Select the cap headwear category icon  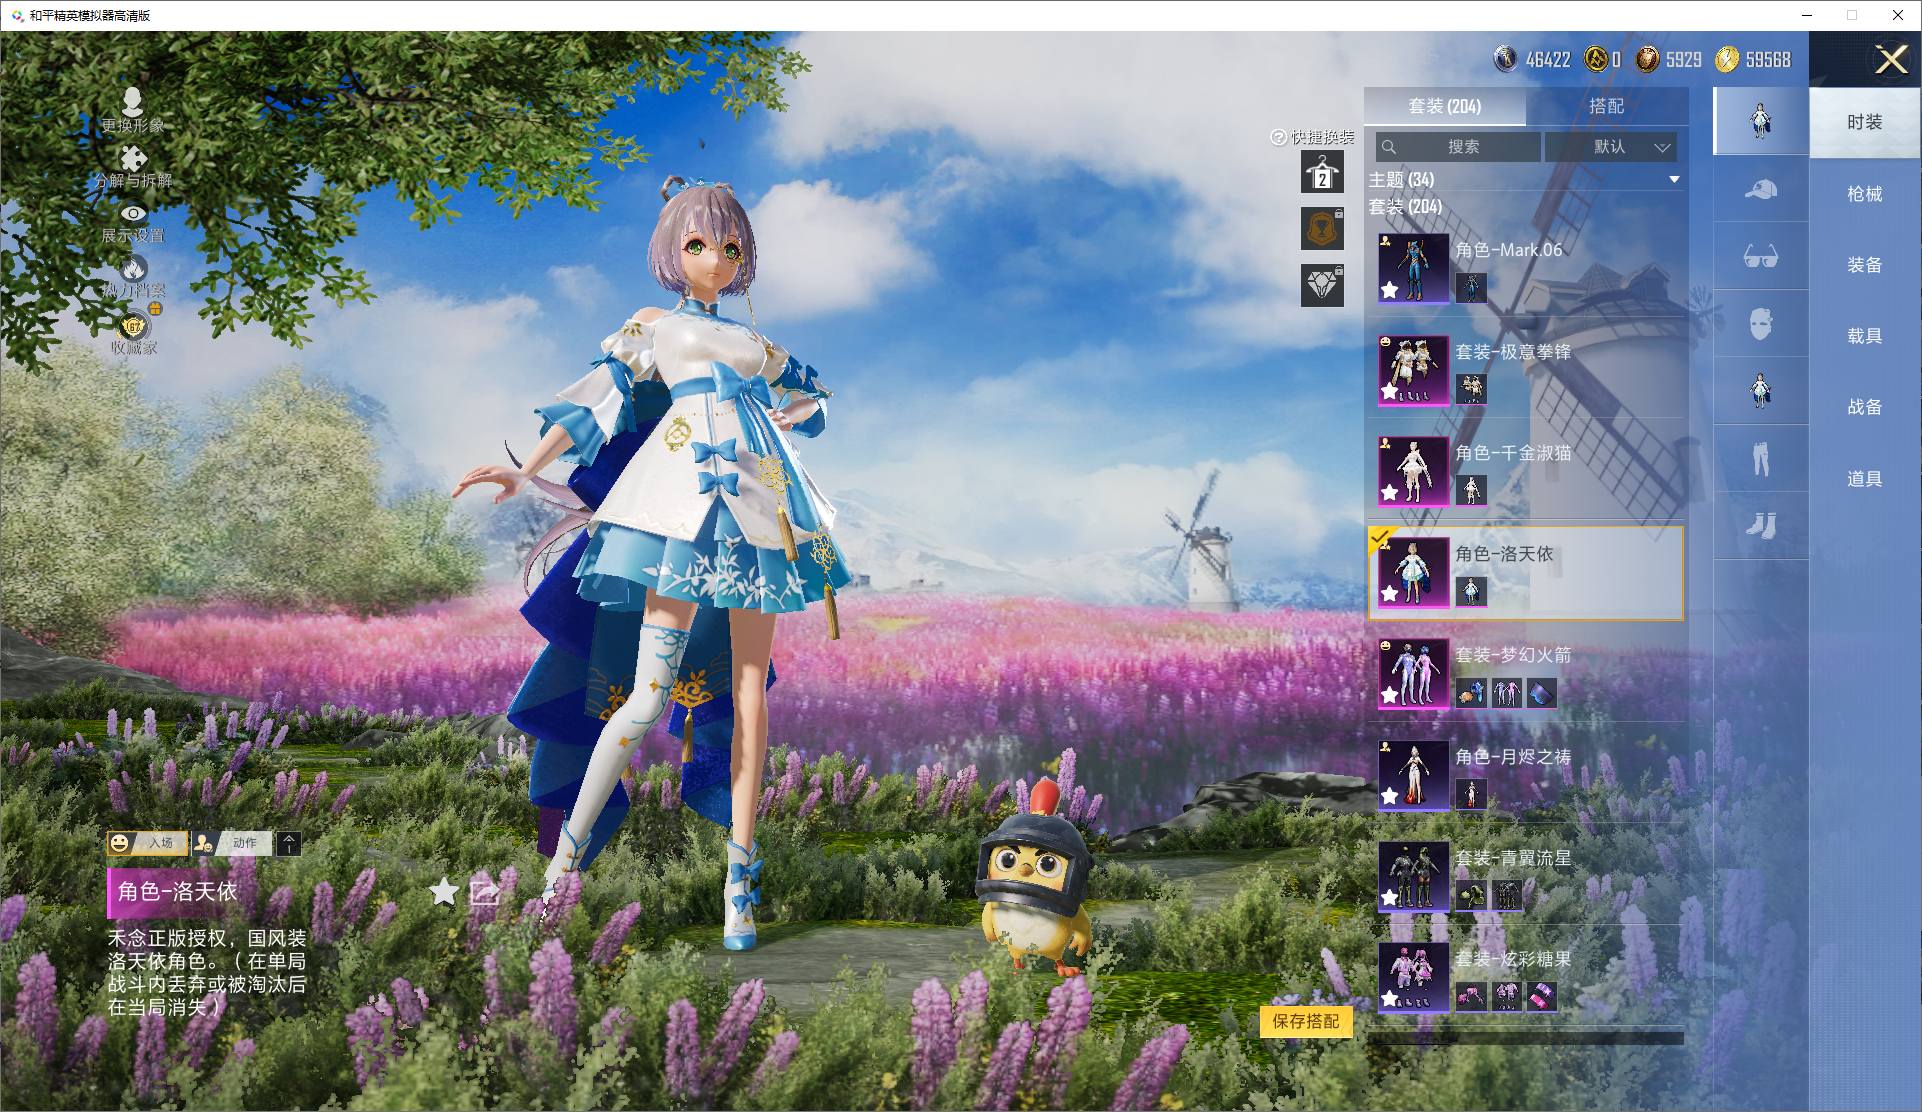pos(1761,189)
